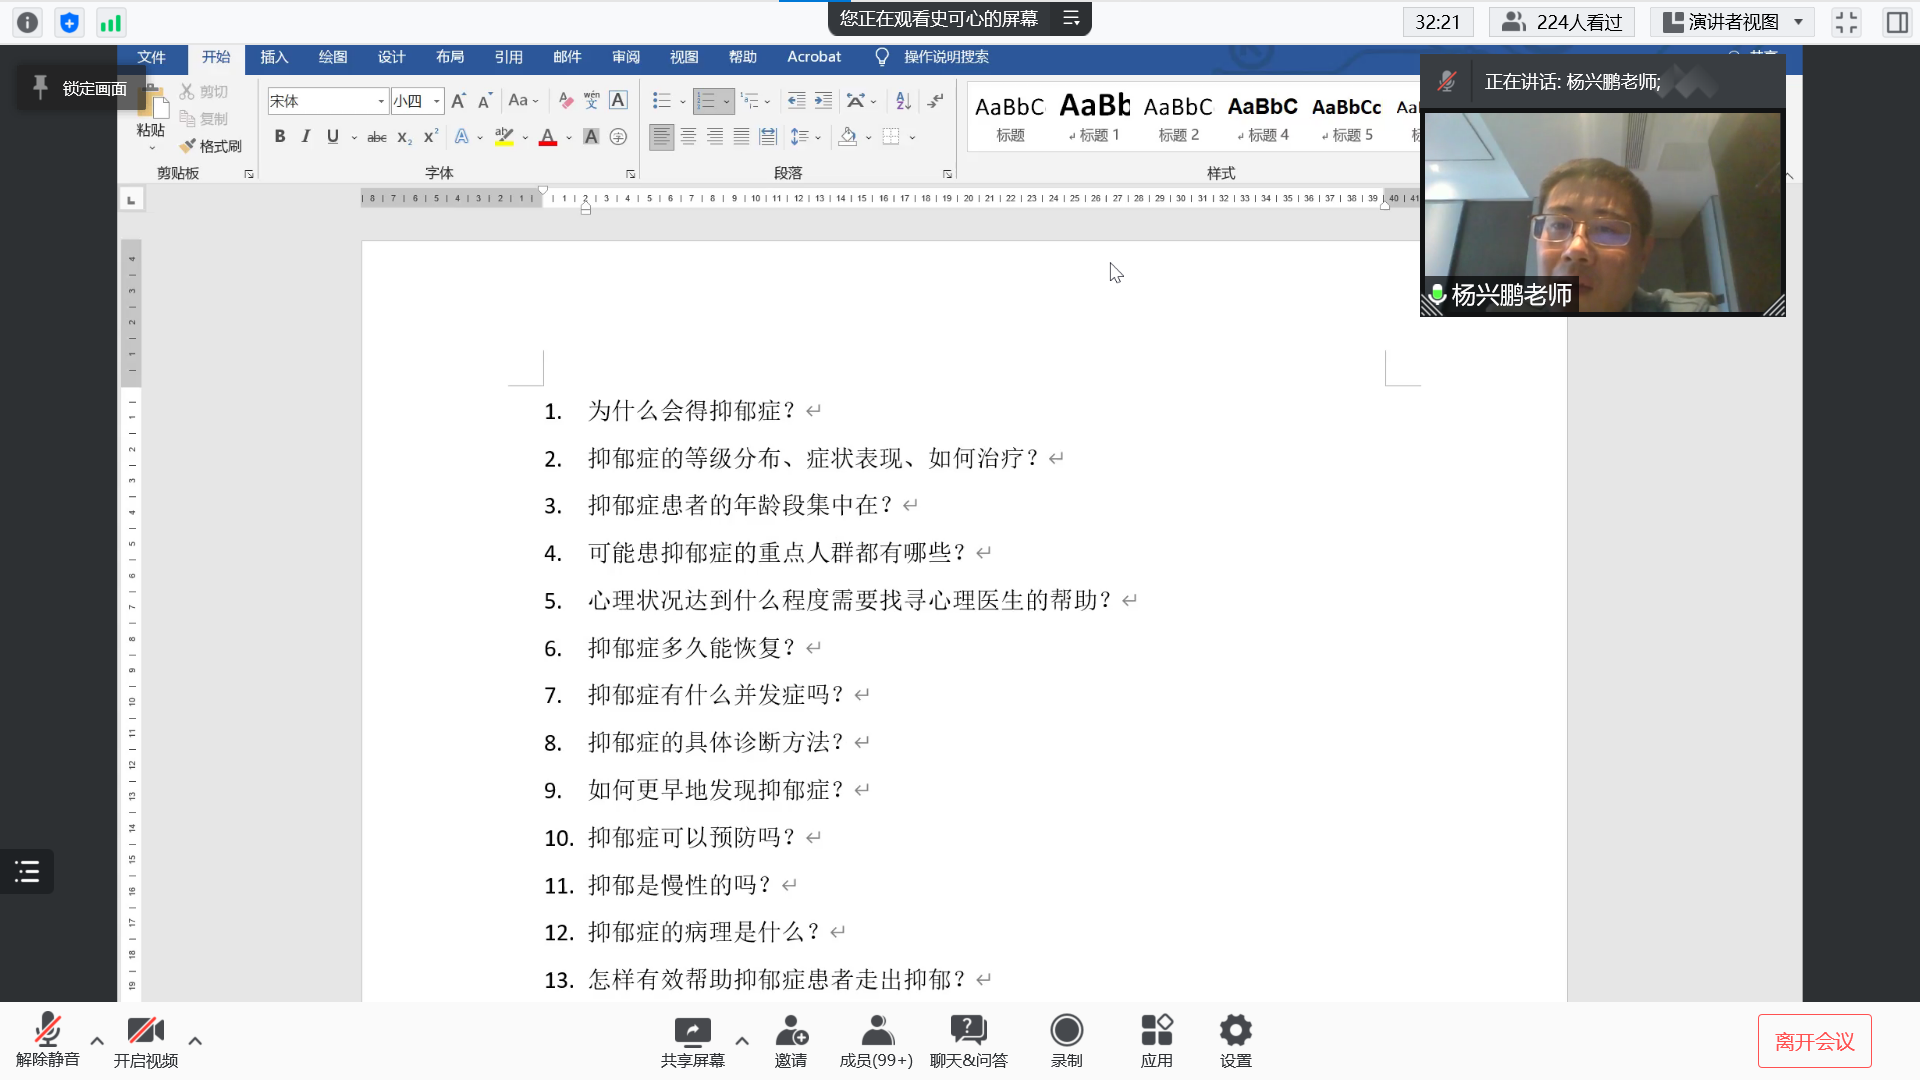
Task: Click the share screen icon
Action: 692,1031
